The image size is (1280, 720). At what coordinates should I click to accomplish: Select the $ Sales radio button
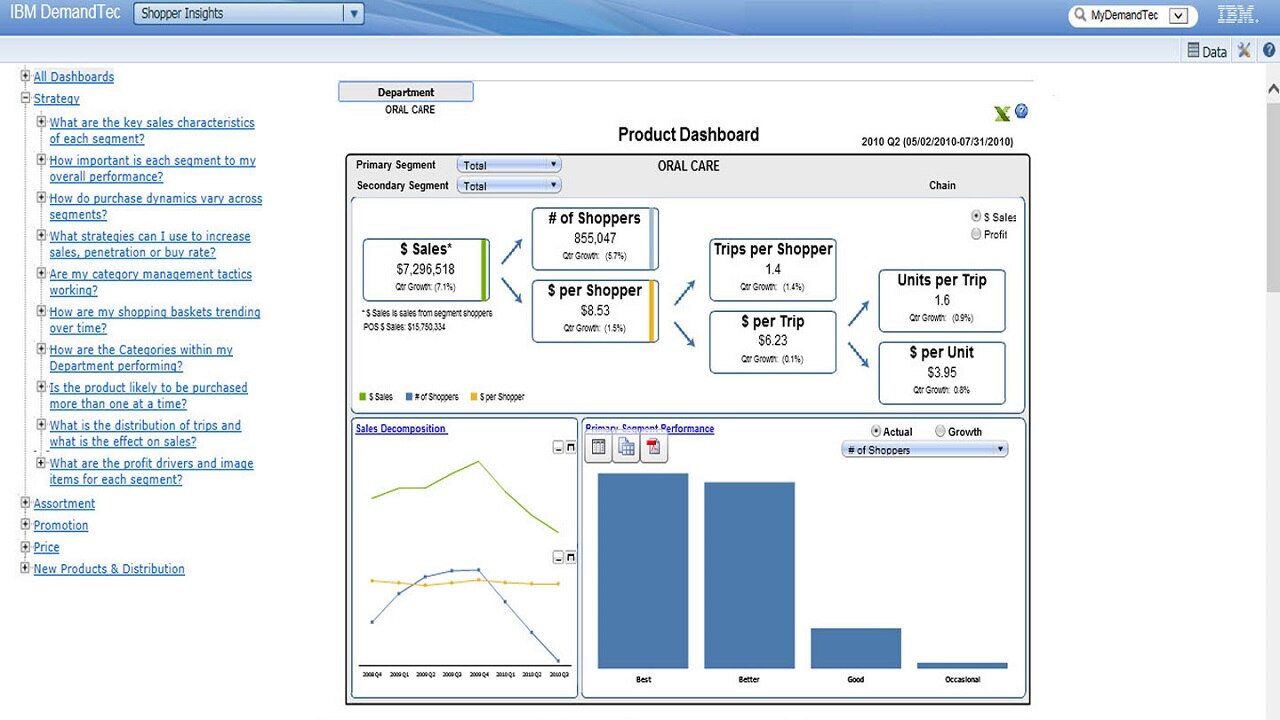click(x=976, y=217)
